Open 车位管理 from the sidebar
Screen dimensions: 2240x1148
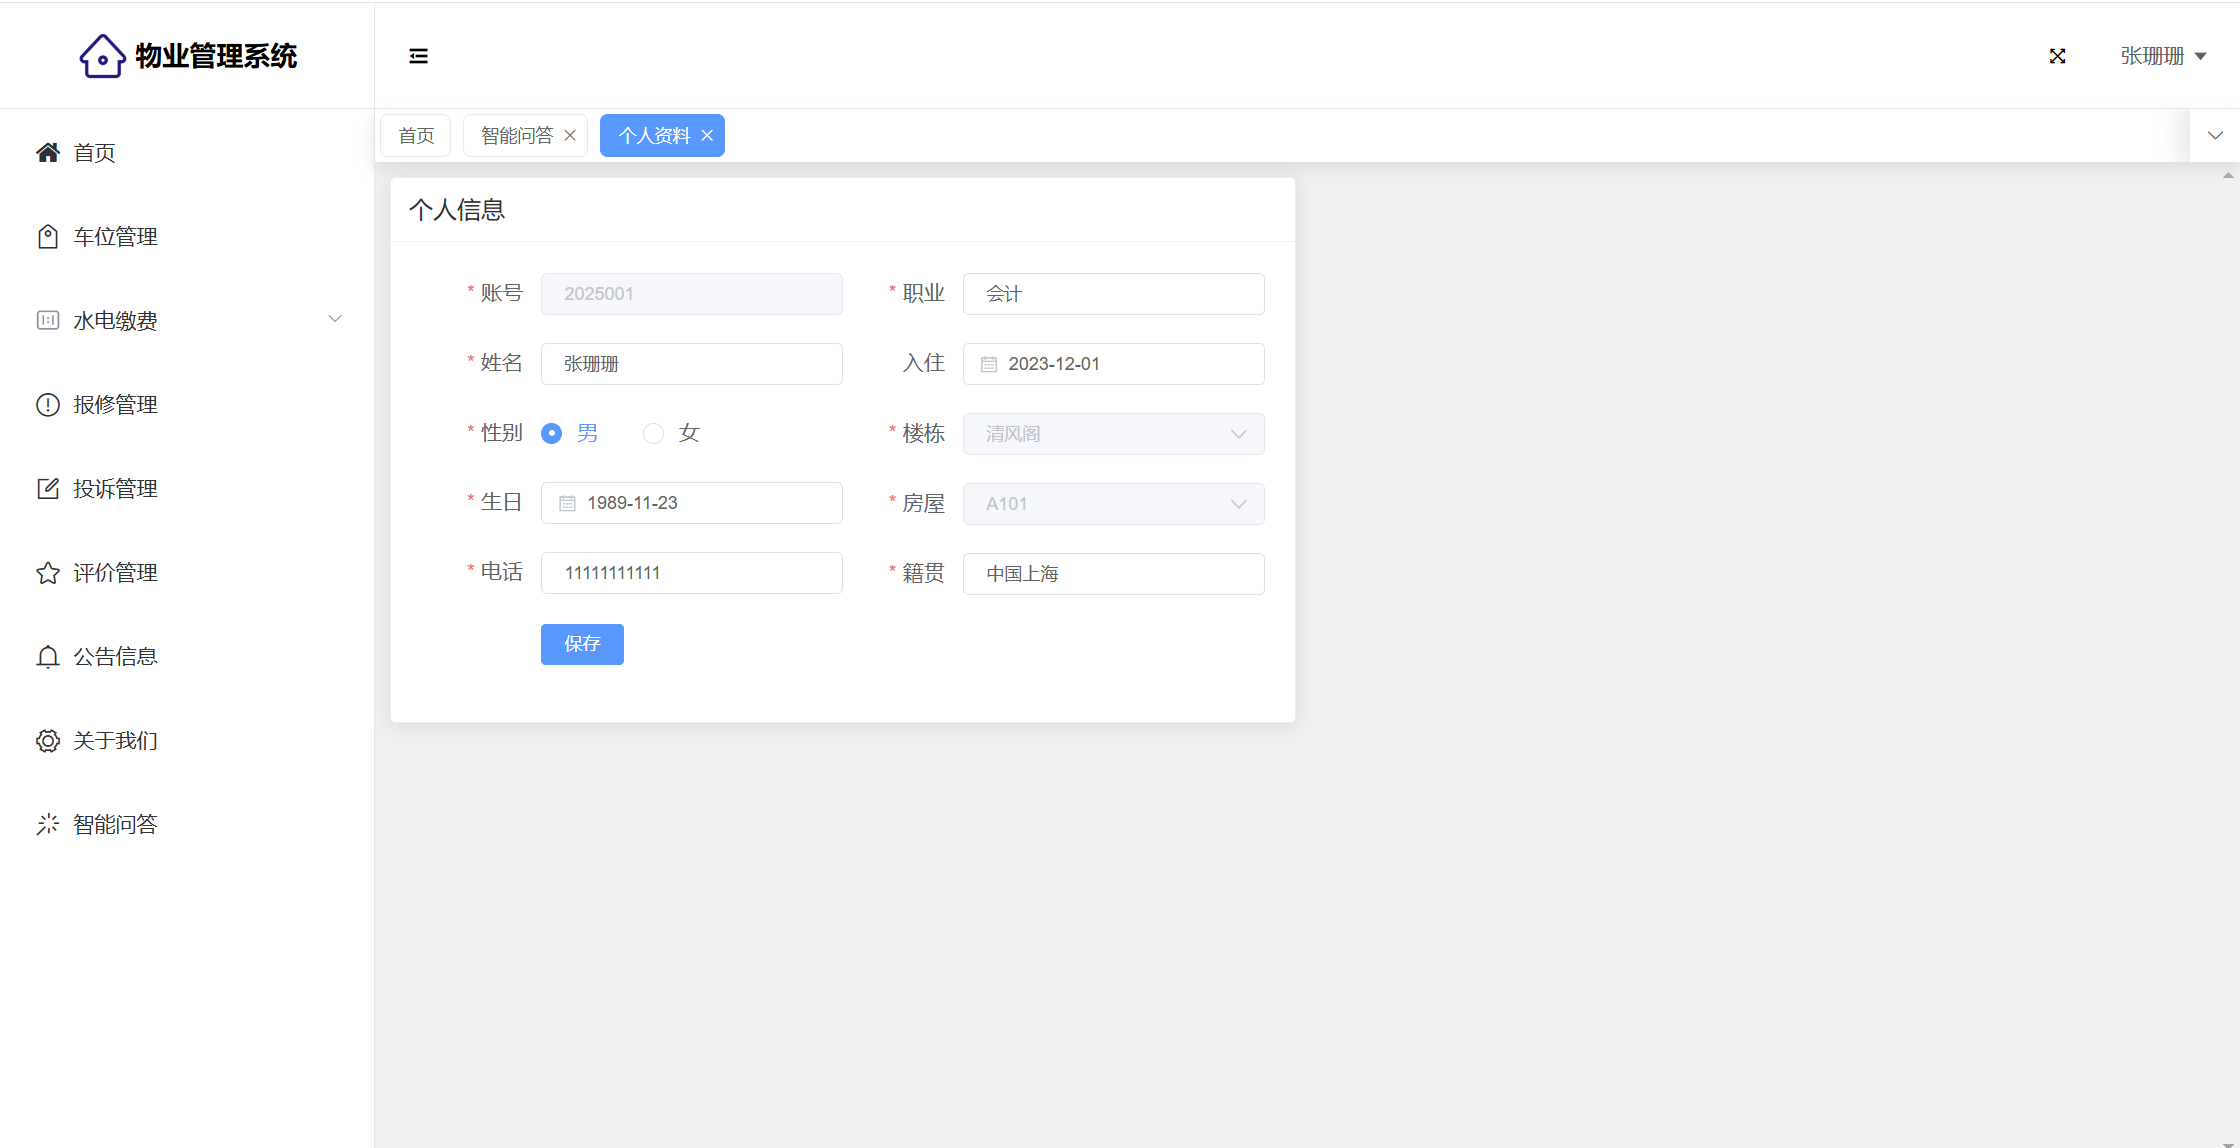coord(115,237)
